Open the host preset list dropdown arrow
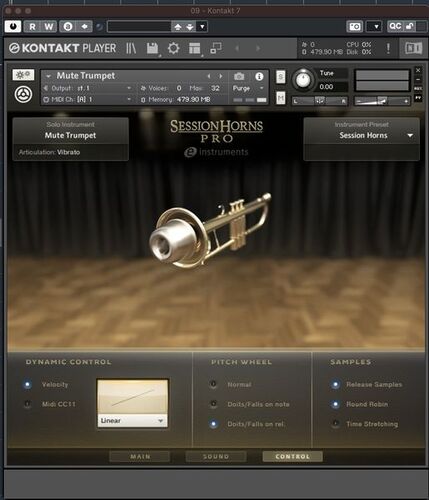This screenshot has width=429, height=500. [x=202, y=27]
